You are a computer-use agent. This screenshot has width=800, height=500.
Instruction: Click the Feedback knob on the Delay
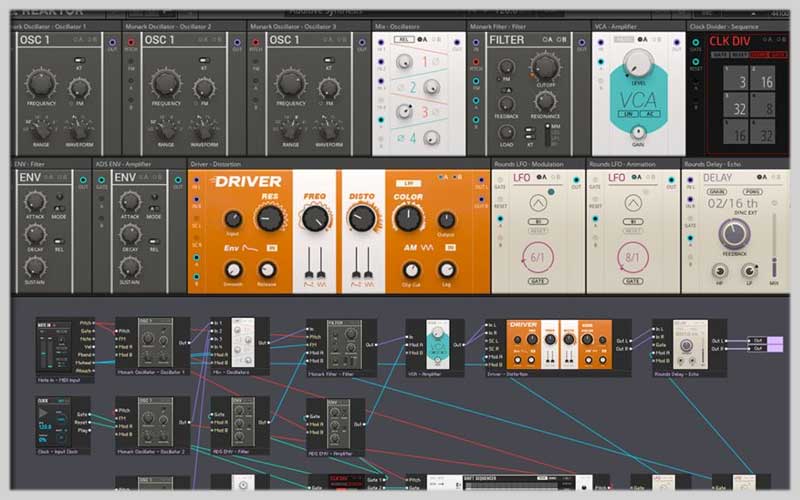point(734,234)
